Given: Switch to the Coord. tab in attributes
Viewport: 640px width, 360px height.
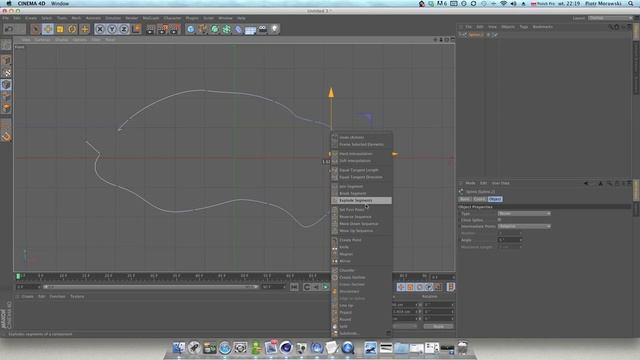Looking at the screenshot, I should click(479, 199).
